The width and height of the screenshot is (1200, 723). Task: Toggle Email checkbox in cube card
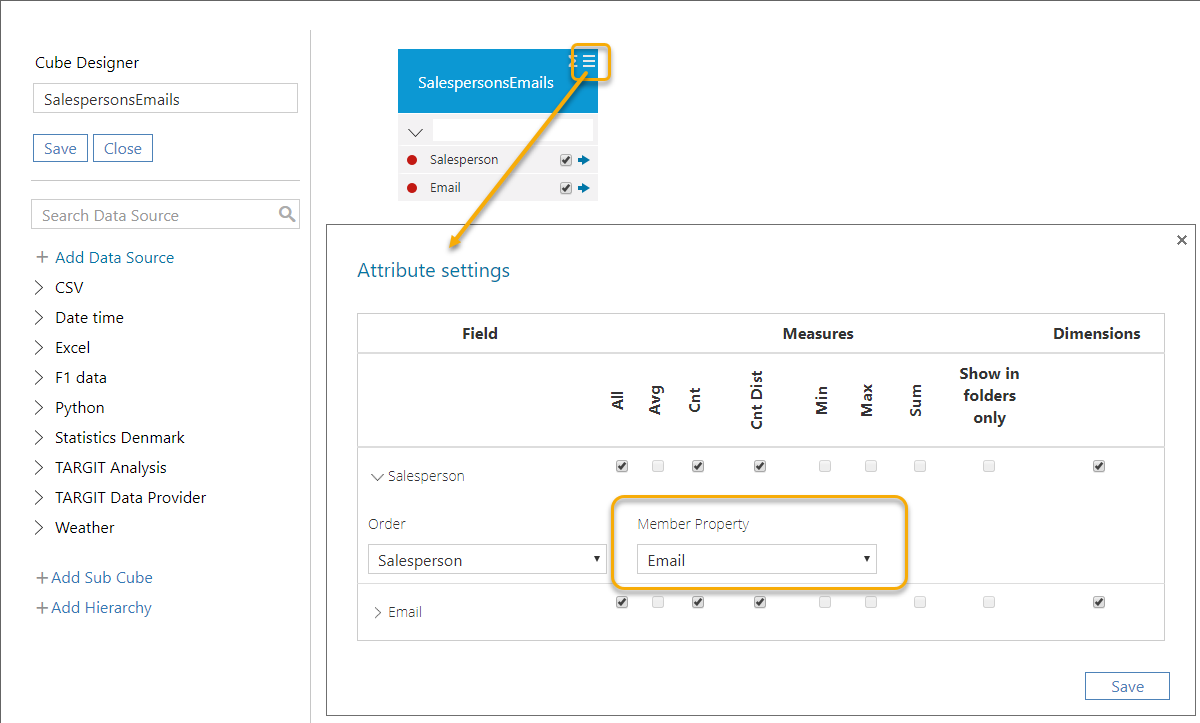pyautogui.click(x=566, y=188)
